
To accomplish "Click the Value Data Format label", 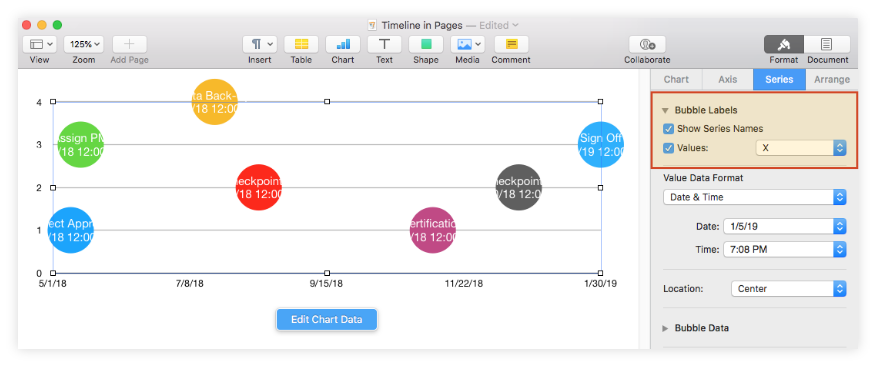I will pyautogui.click(x=703, y=178).
